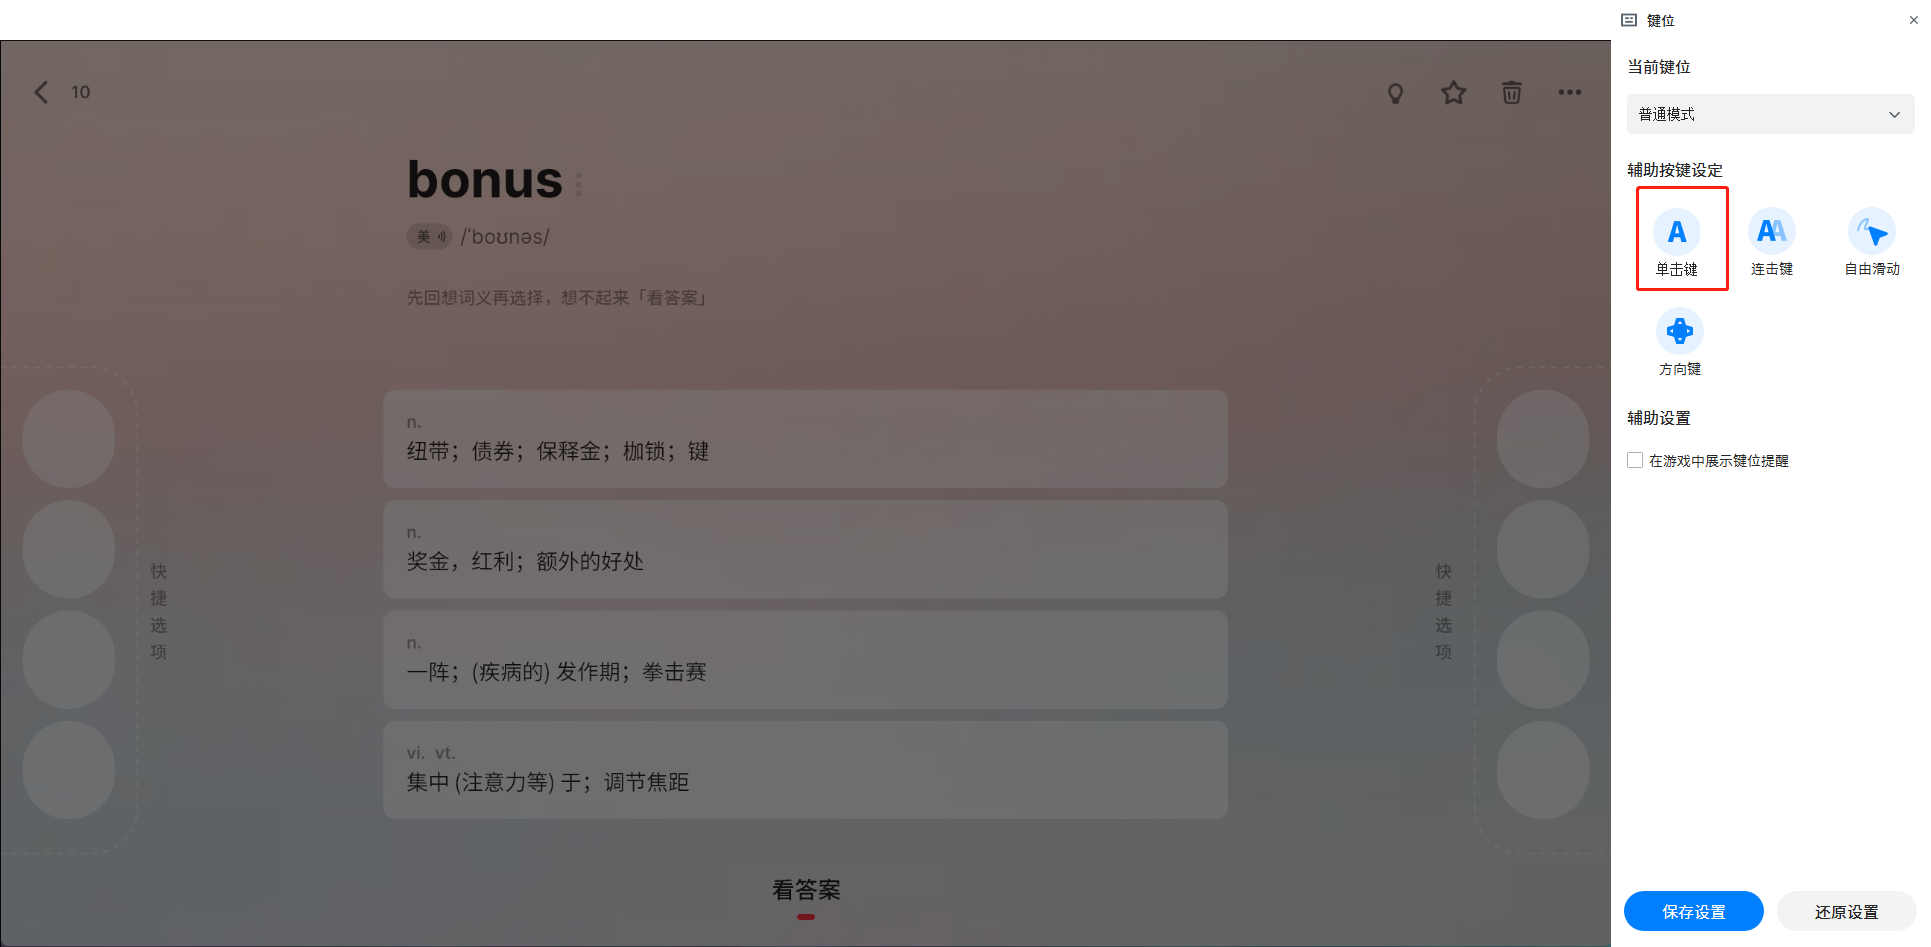Open the three-dot more options menu
This screenshot has width=1931, height=947.
pos(1570,93)
